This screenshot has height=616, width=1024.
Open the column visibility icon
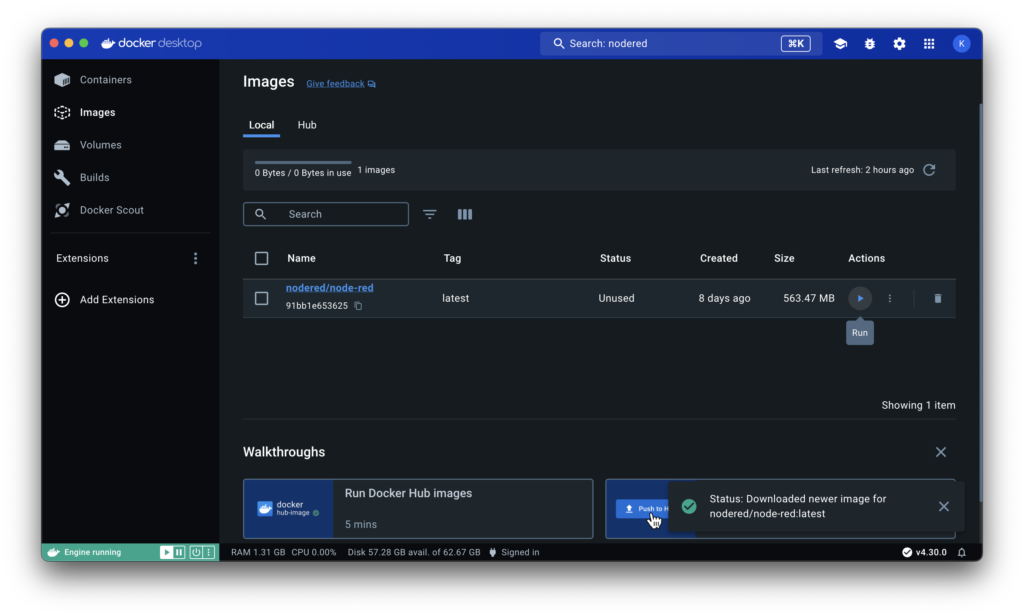coord(465,214)
